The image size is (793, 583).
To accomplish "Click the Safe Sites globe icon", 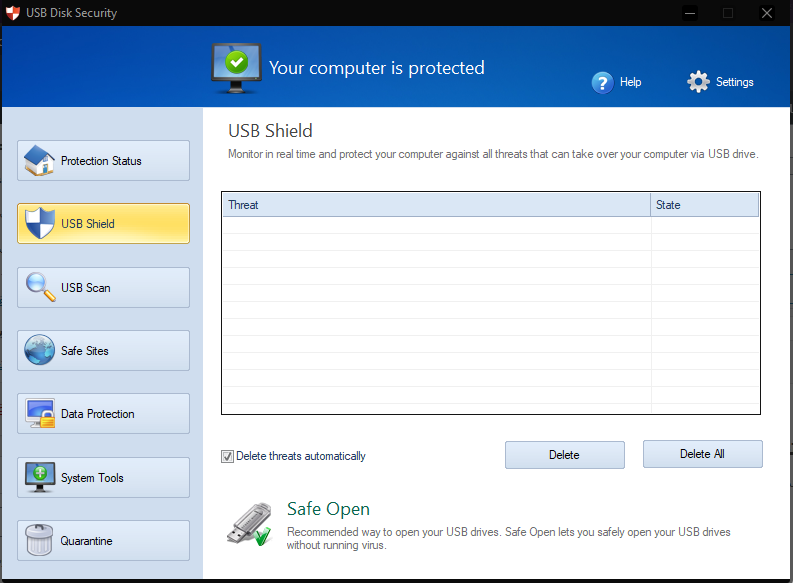I will 39,350.
